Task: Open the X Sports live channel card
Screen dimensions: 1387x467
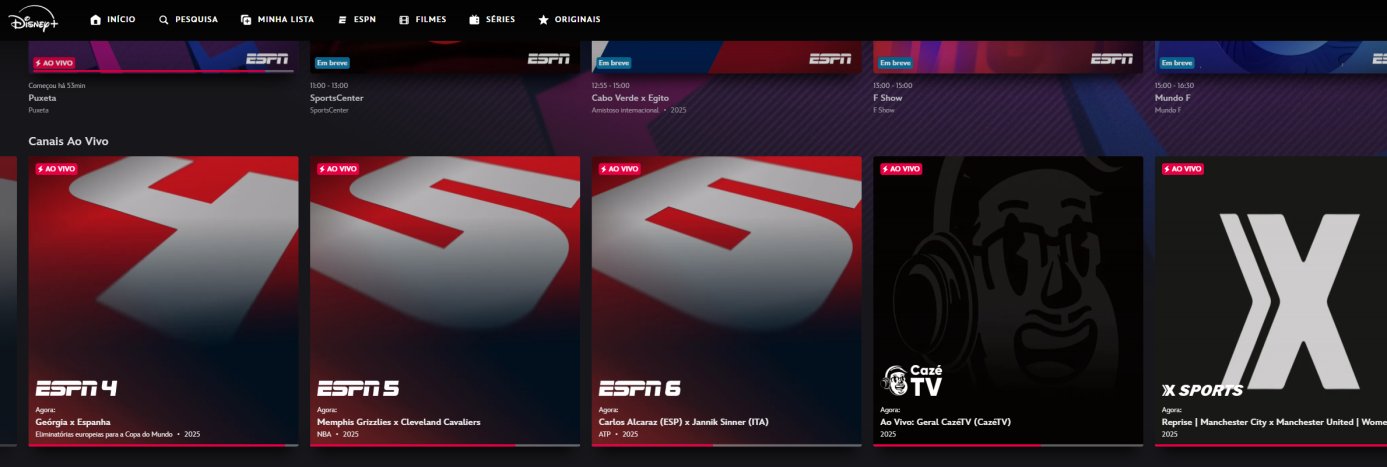Action: click(x=1271, y=300)
